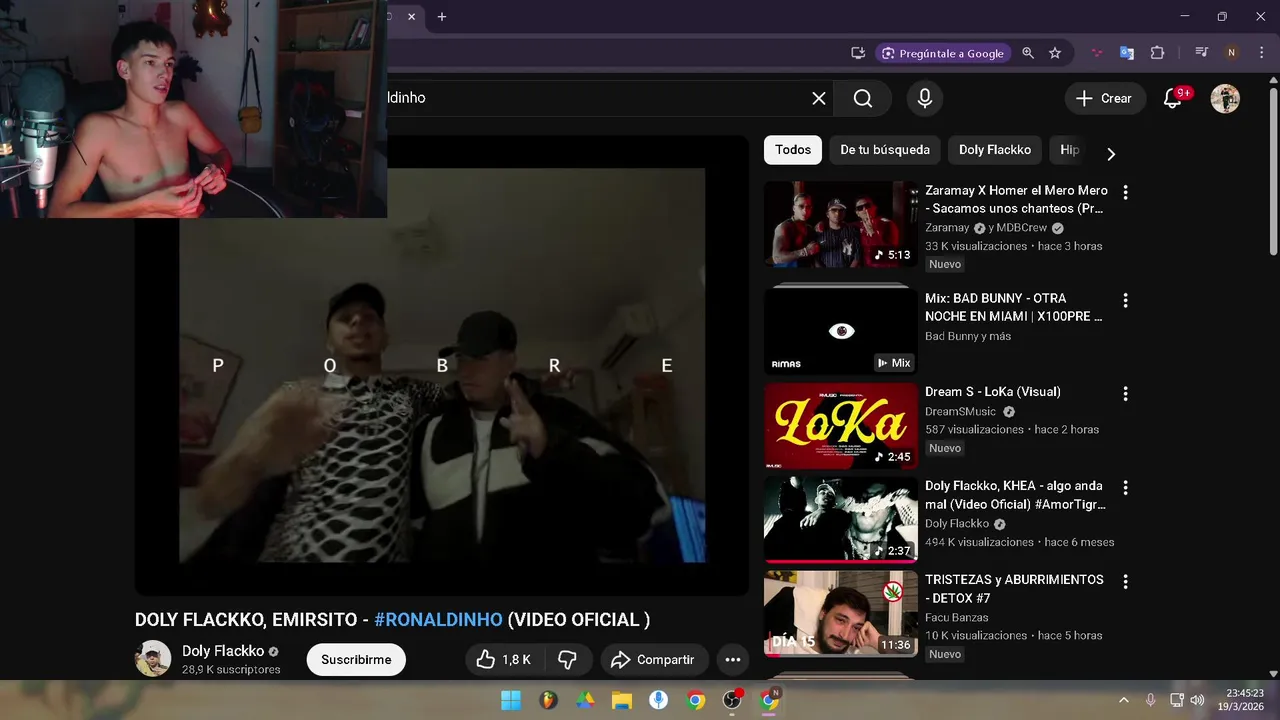Open the Chrome three-dot menu

[x=1261, y=53]
